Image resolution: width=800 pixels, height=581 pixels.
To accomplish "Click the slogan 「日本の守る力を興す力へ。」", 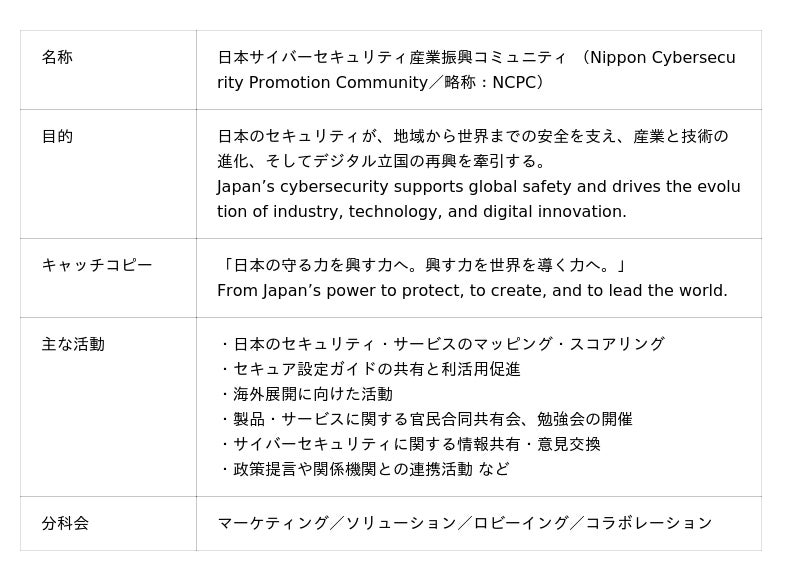I will click(x=423, y=266).
